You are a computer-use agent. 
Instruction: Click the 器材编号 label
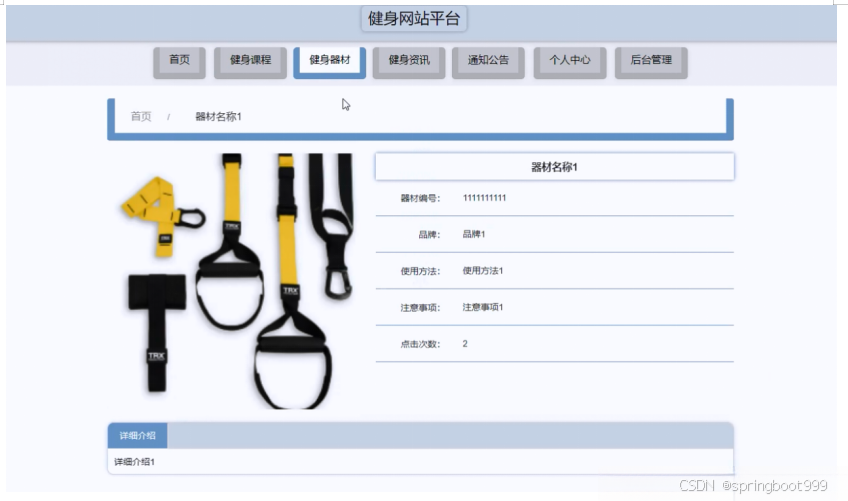pyautogui.click(x=420, y=198)
